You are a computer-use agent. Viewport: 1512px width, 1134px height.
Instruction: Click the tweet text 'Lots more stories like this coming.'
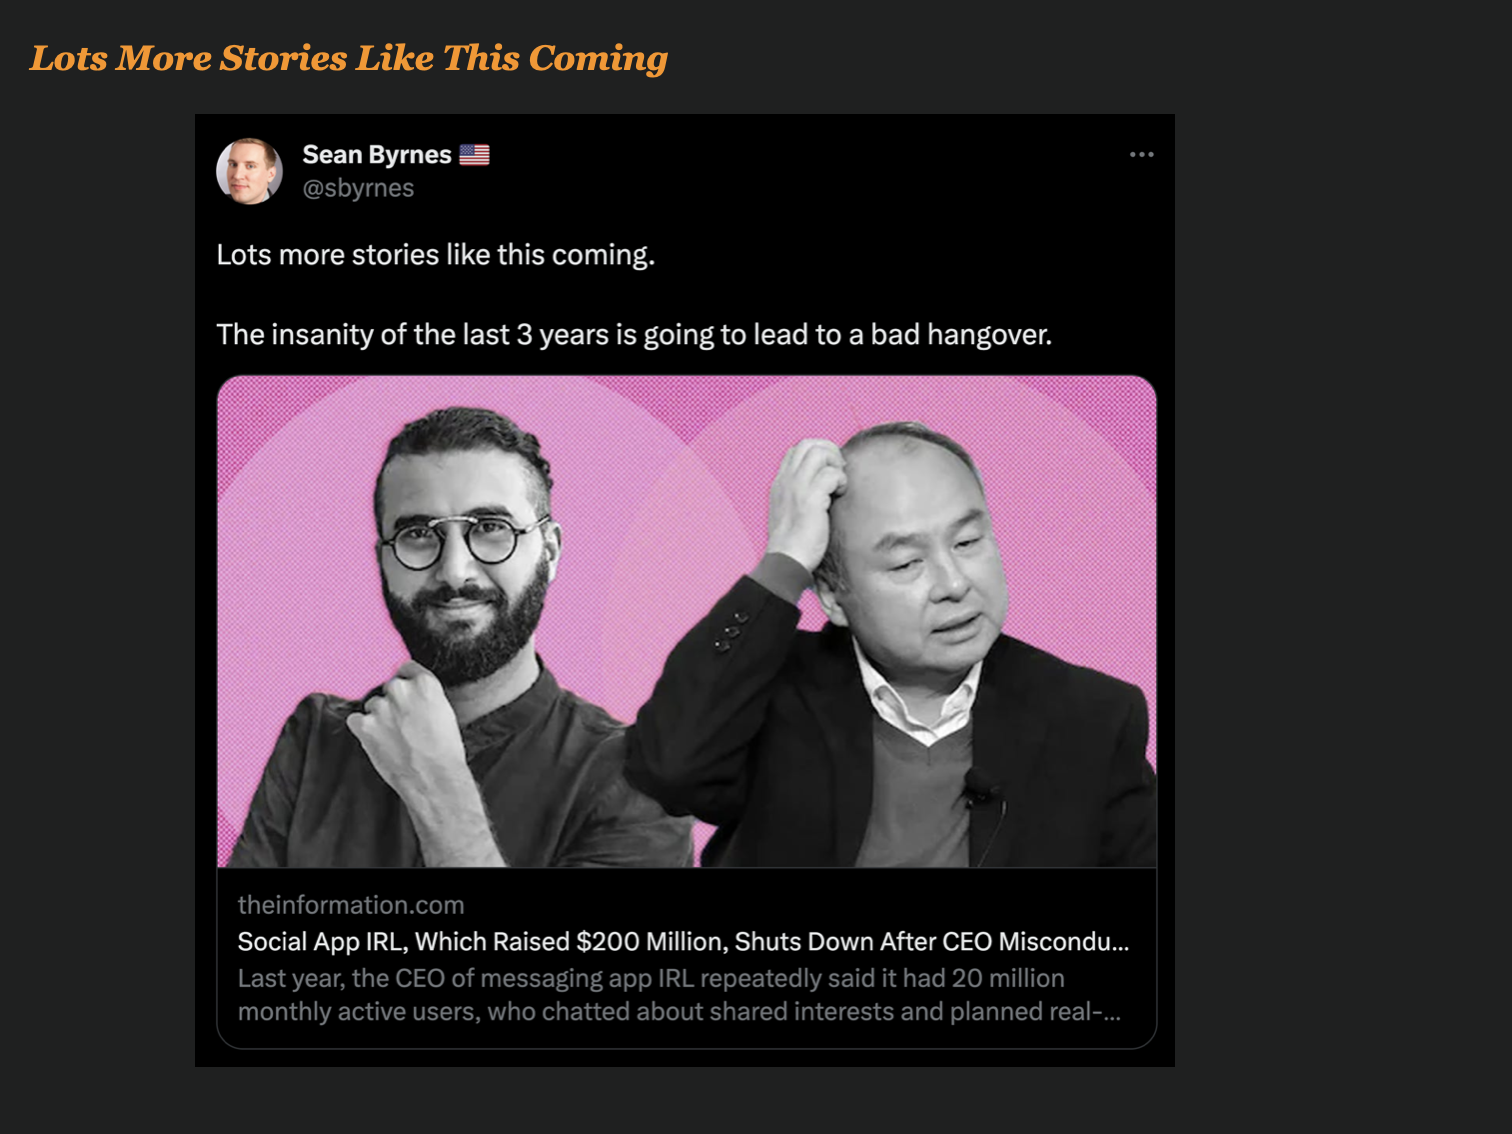pos(435,255)
